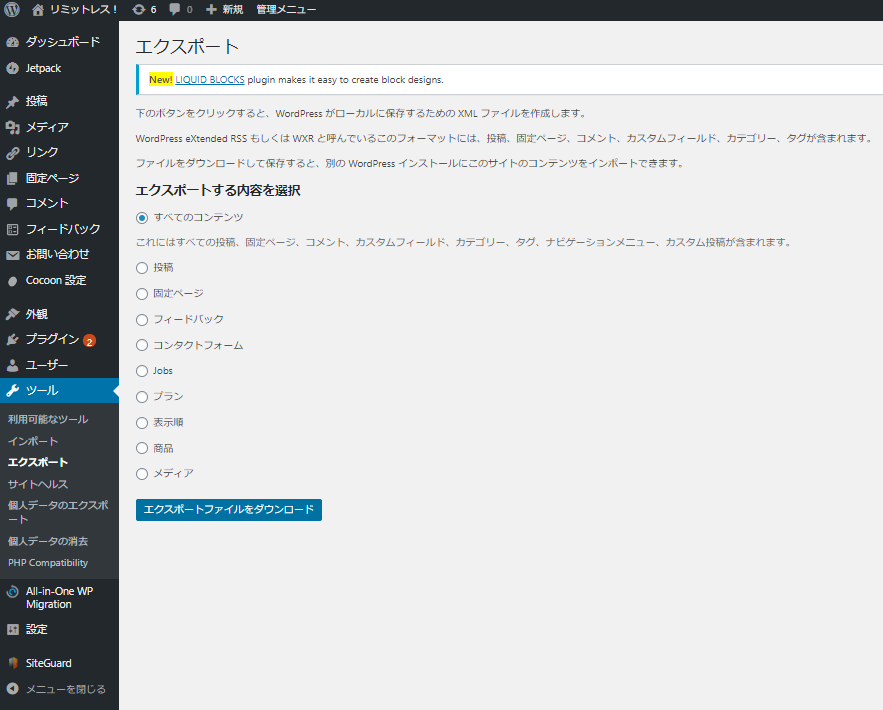
Task: Click the リミットレス! site name link
Action: click(x=83, y=10)
